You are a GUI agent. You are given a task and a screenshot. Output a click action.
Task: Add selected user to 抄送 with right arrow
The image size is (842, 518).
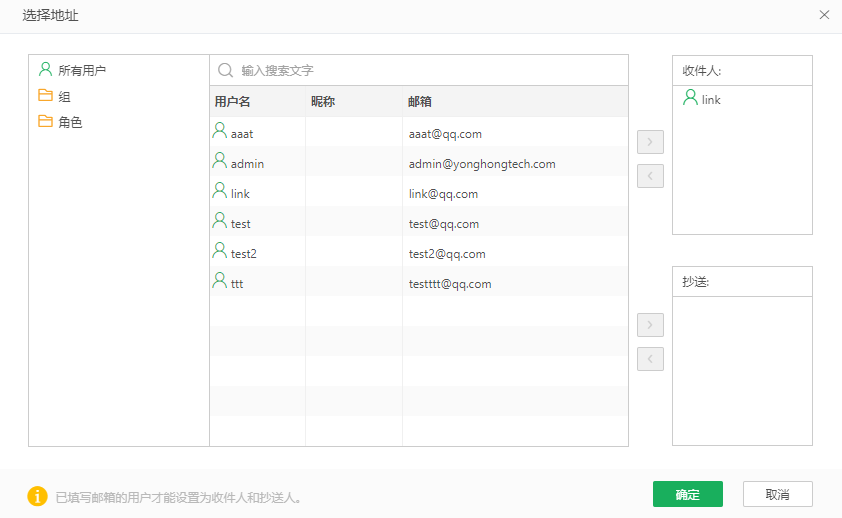tap(650, 325)
